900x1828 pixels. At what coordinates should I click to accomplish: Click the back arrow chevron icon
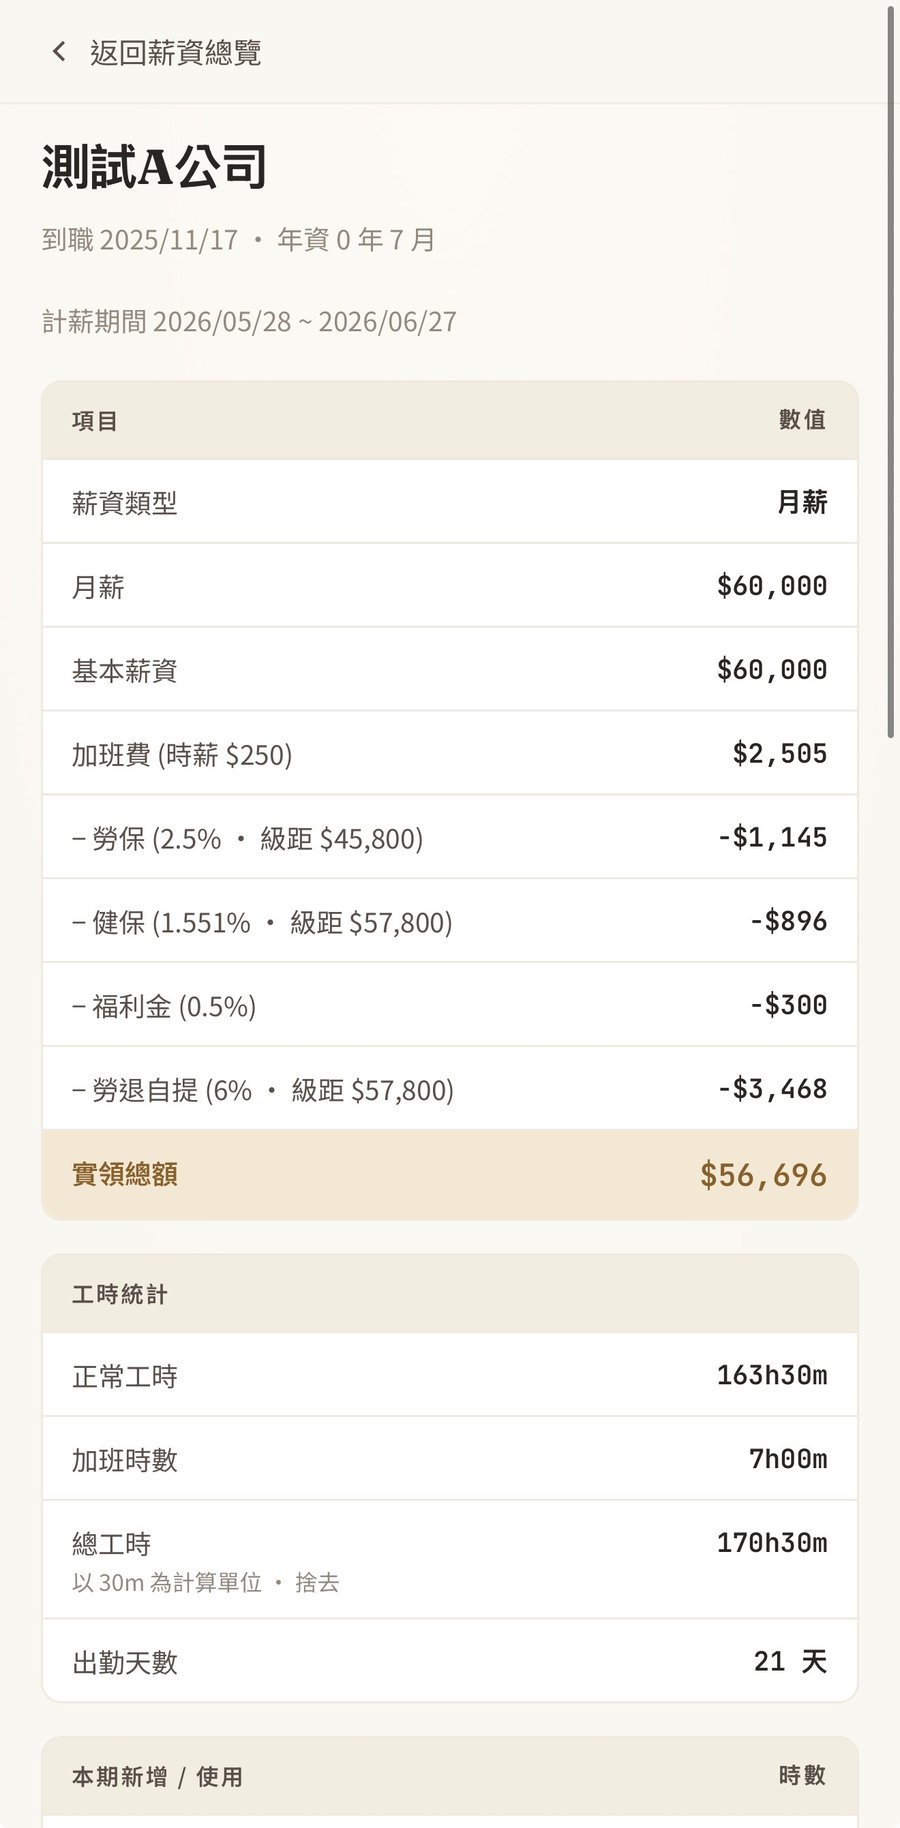click(x=59, y=51)
